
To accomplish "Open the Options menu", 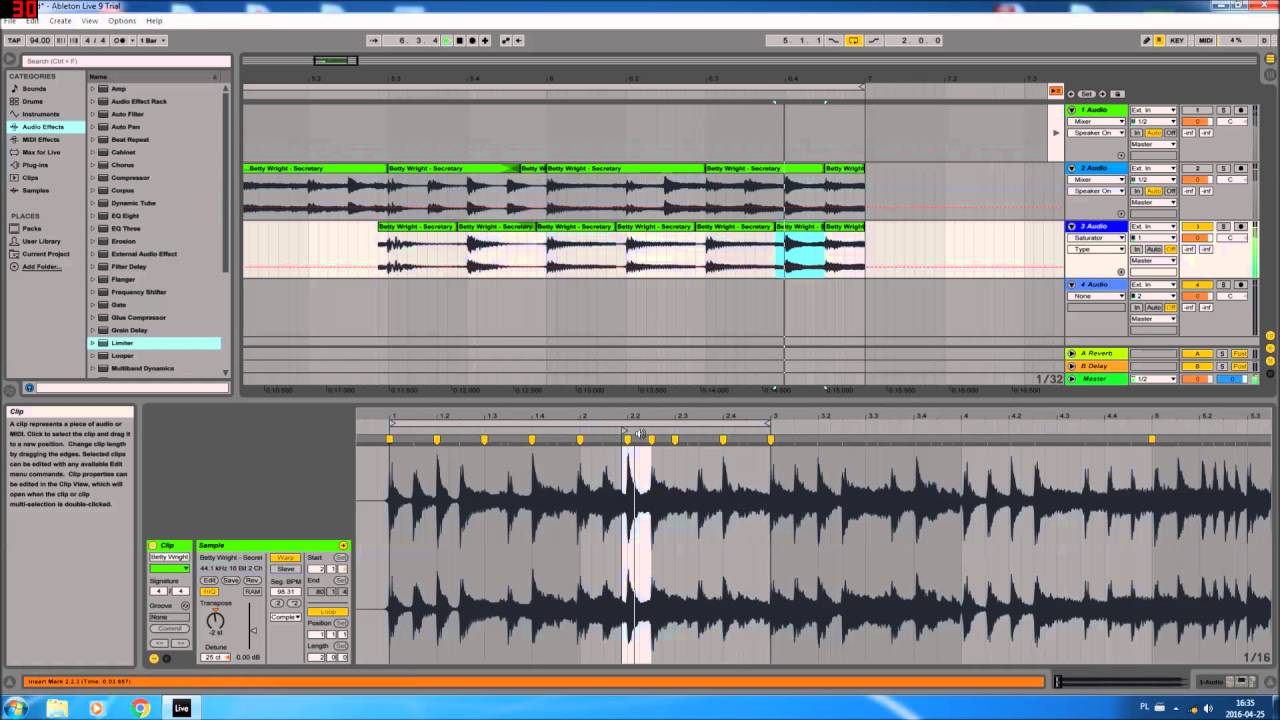I will click(122, 21).
